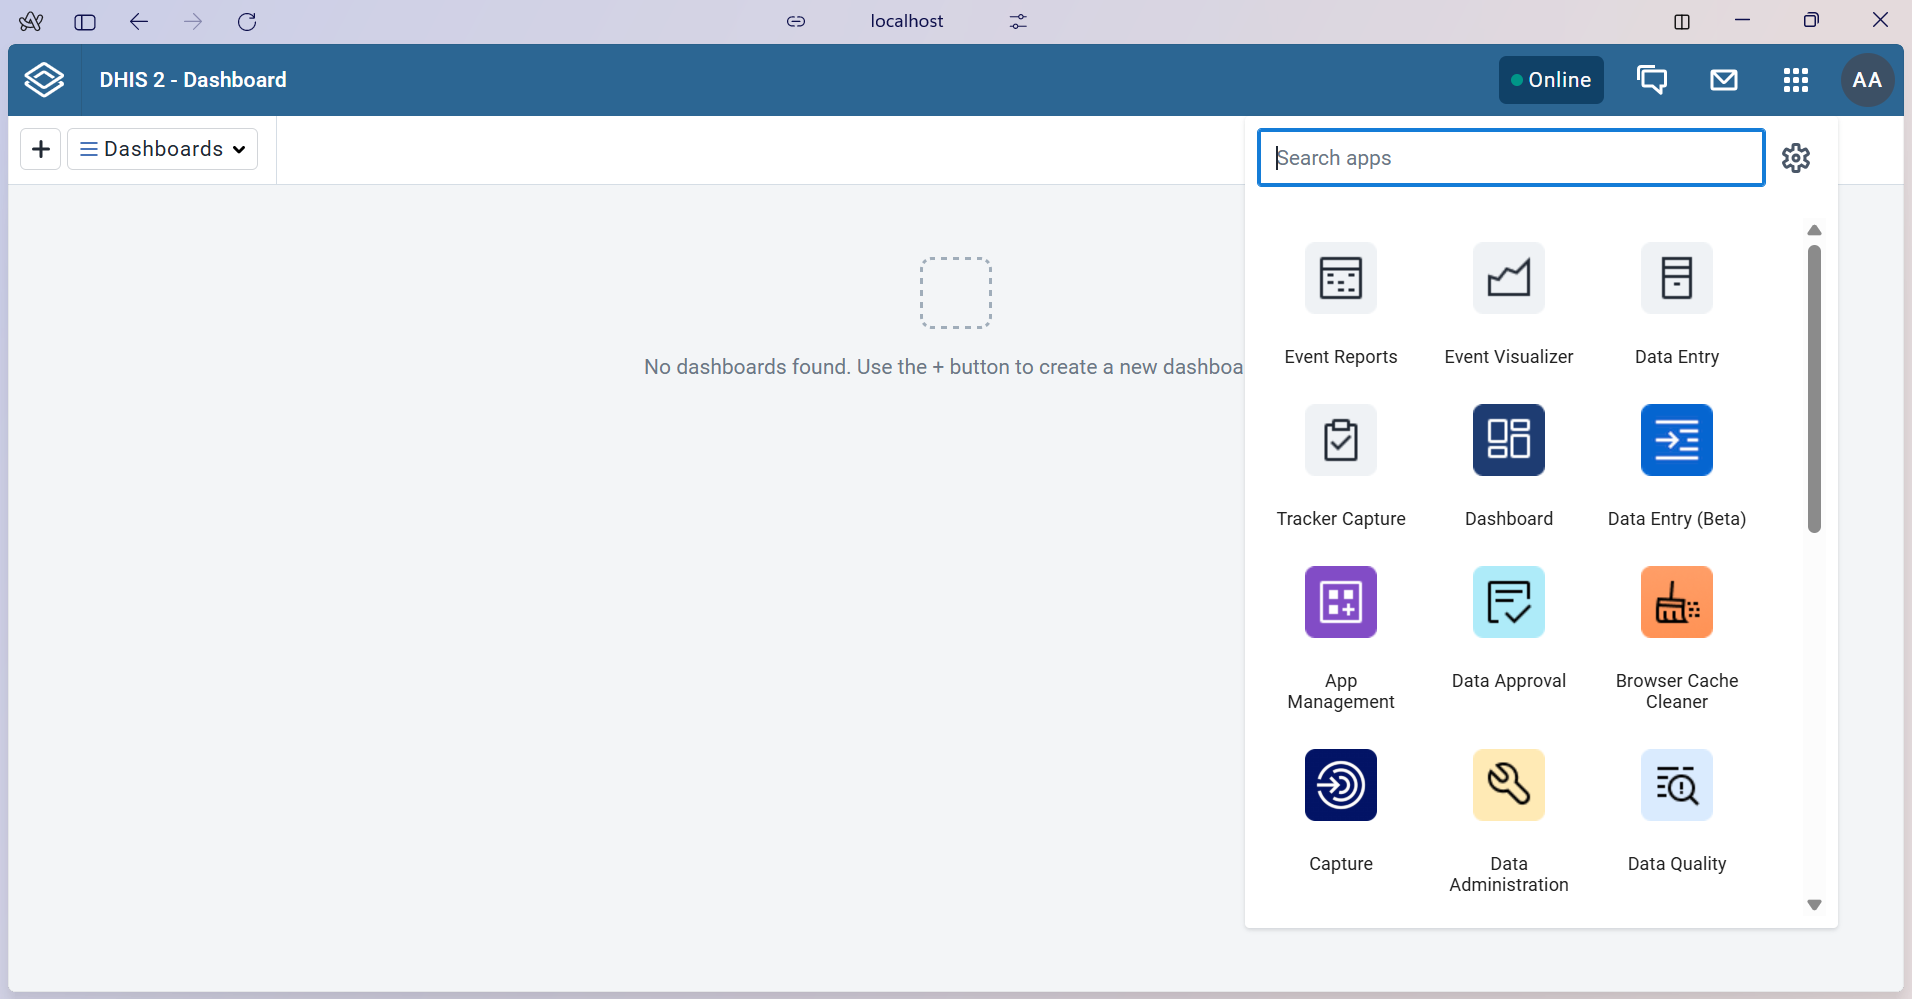Click the DHIS 2 logo
Image resolution: width=1912 pixels, height=999 pixels.
pos(44,80)
